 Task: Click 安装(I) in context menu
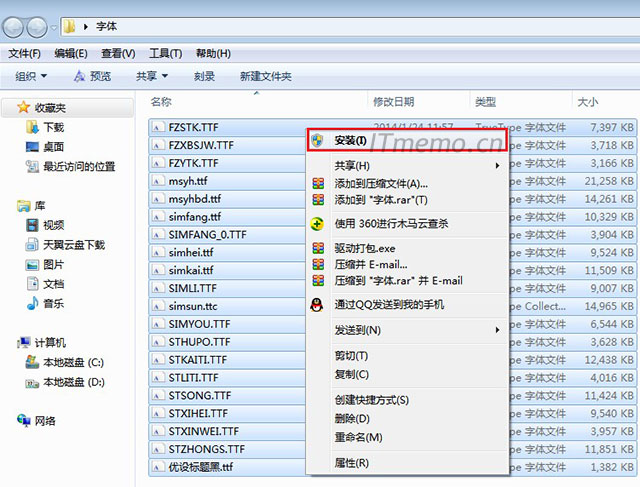(407, 141)
